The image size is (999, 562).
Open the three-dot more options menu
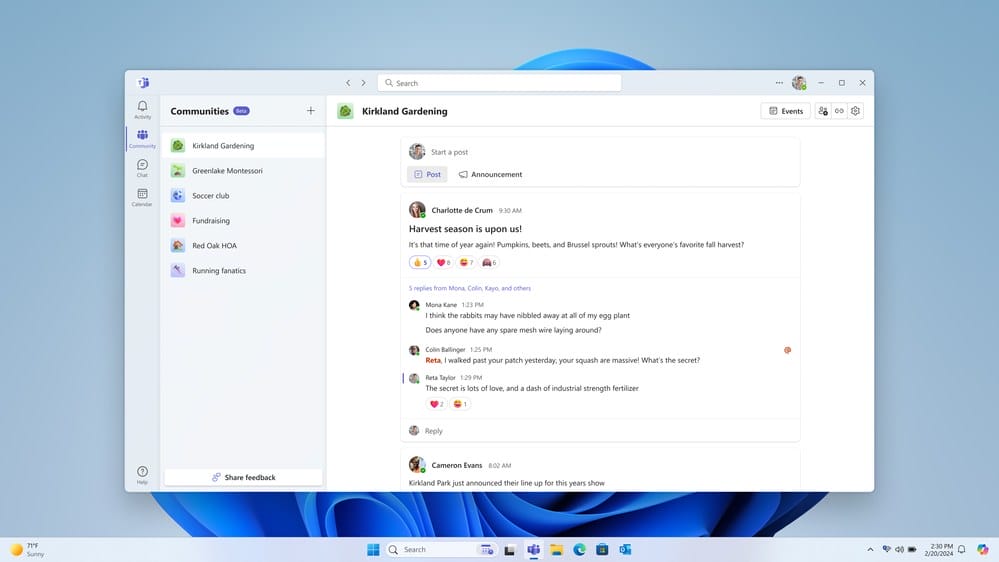pyautogui.click(x=779, y=83)
